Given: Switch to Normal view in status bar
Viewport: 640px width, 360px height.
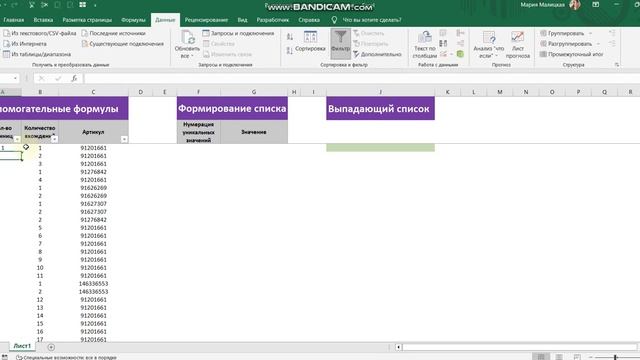Looking at the screenshot, I should [541, 357].
